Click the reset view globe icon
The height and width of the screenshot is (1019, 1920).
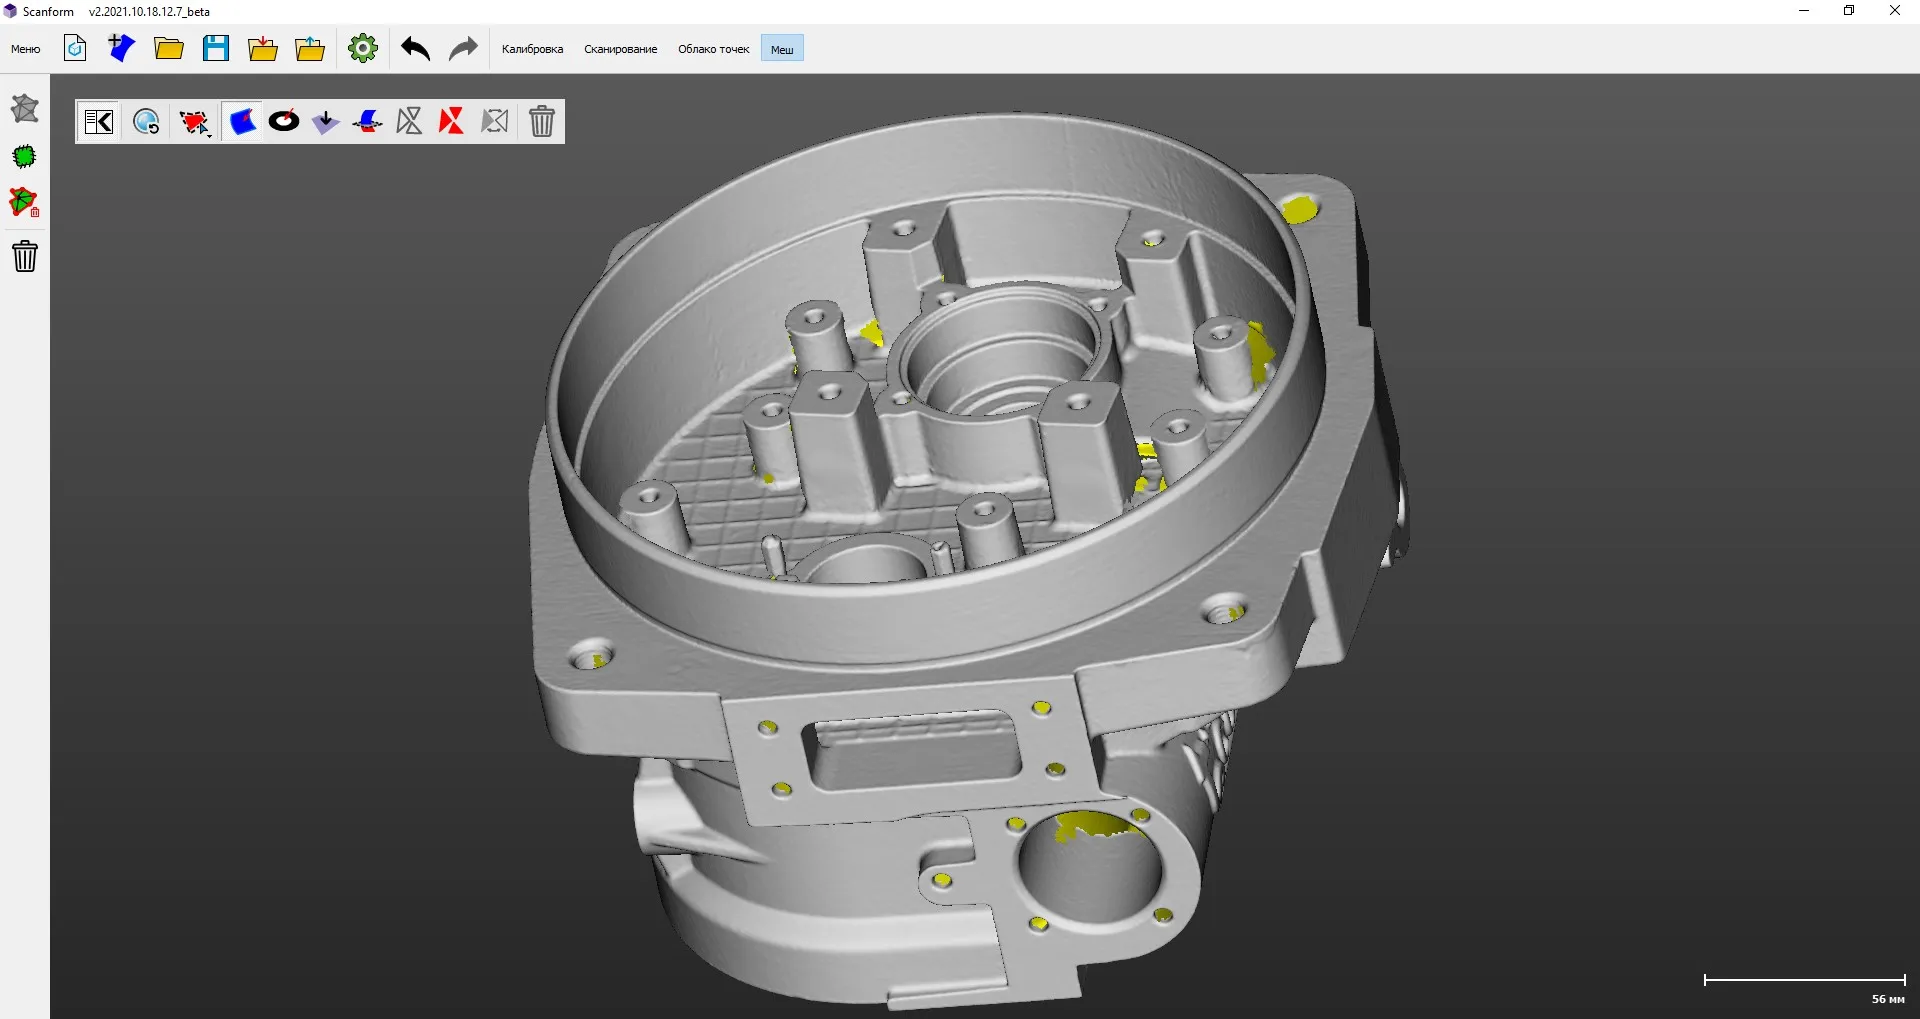146,120
